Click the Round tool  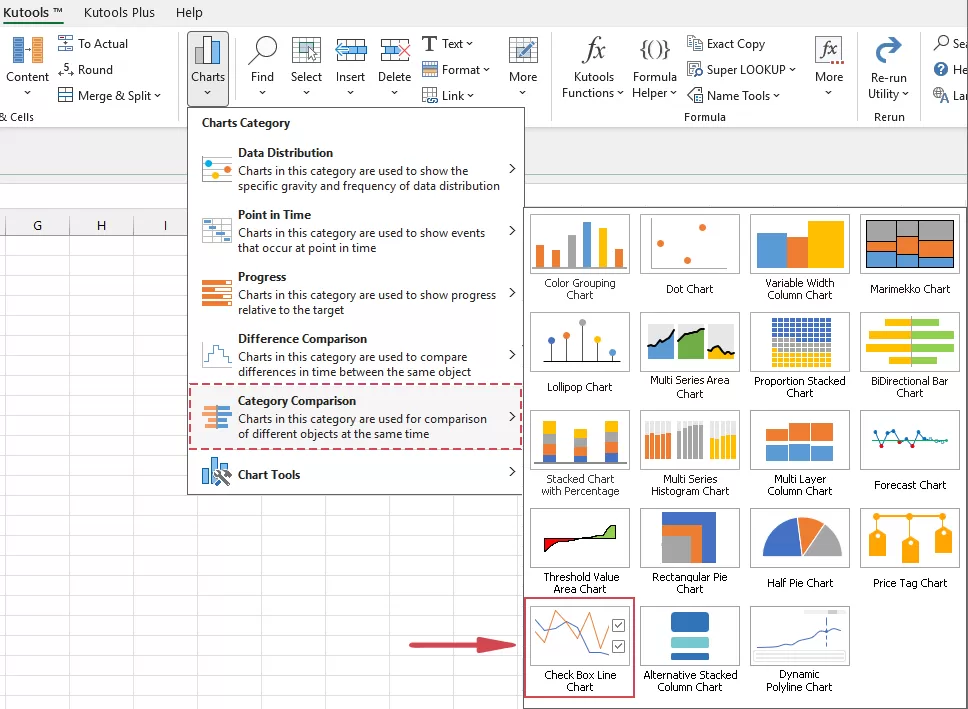coord(85,70)
